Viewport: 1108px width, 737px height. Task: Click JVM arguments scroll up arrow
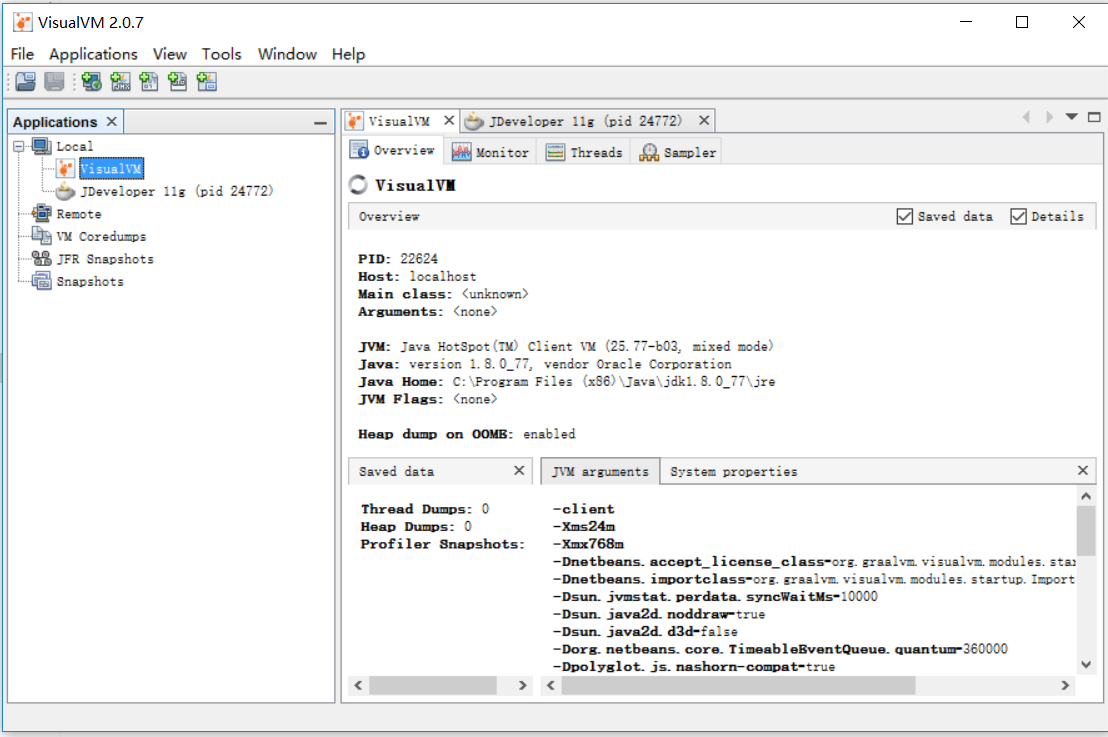point(1086,496)
